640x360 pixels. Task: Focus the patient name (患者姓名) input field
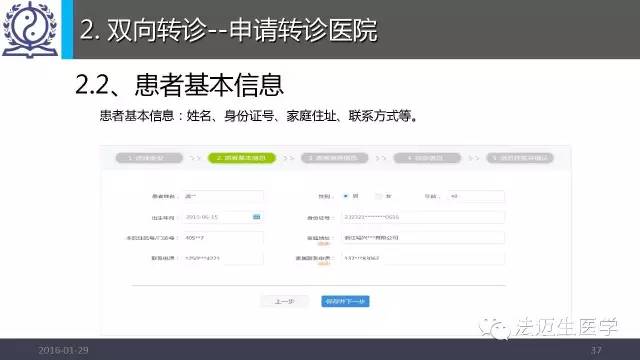pos(222,196)
